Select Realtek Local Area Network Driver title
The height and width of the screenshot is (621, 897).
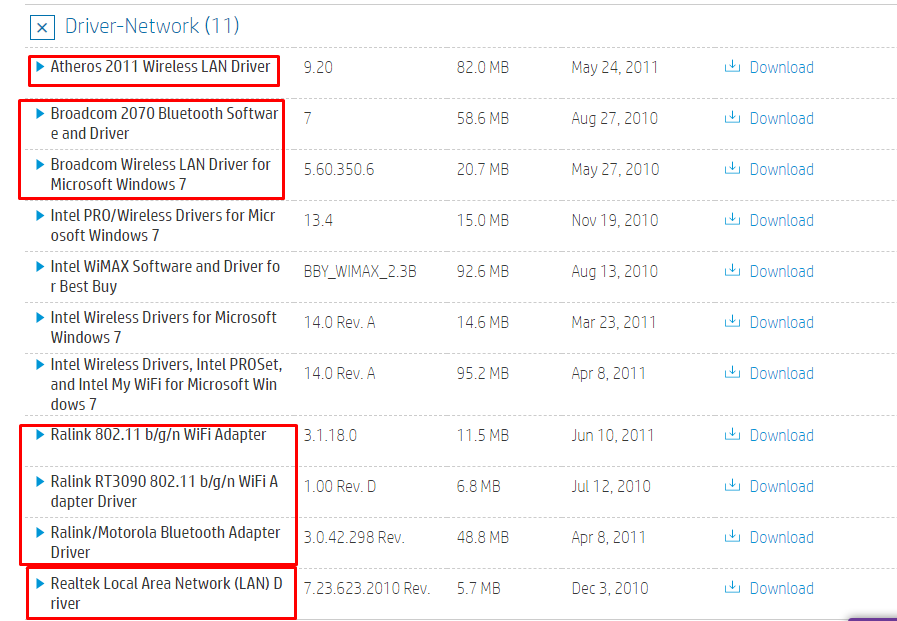(166, 592)
